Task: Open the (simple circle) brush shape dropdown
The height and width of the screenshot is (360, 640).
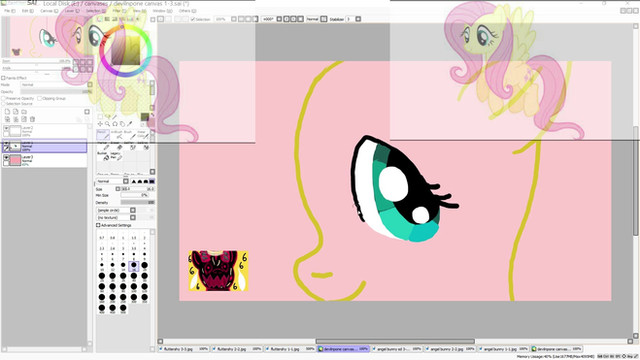Action: click(x=116, y=210)
